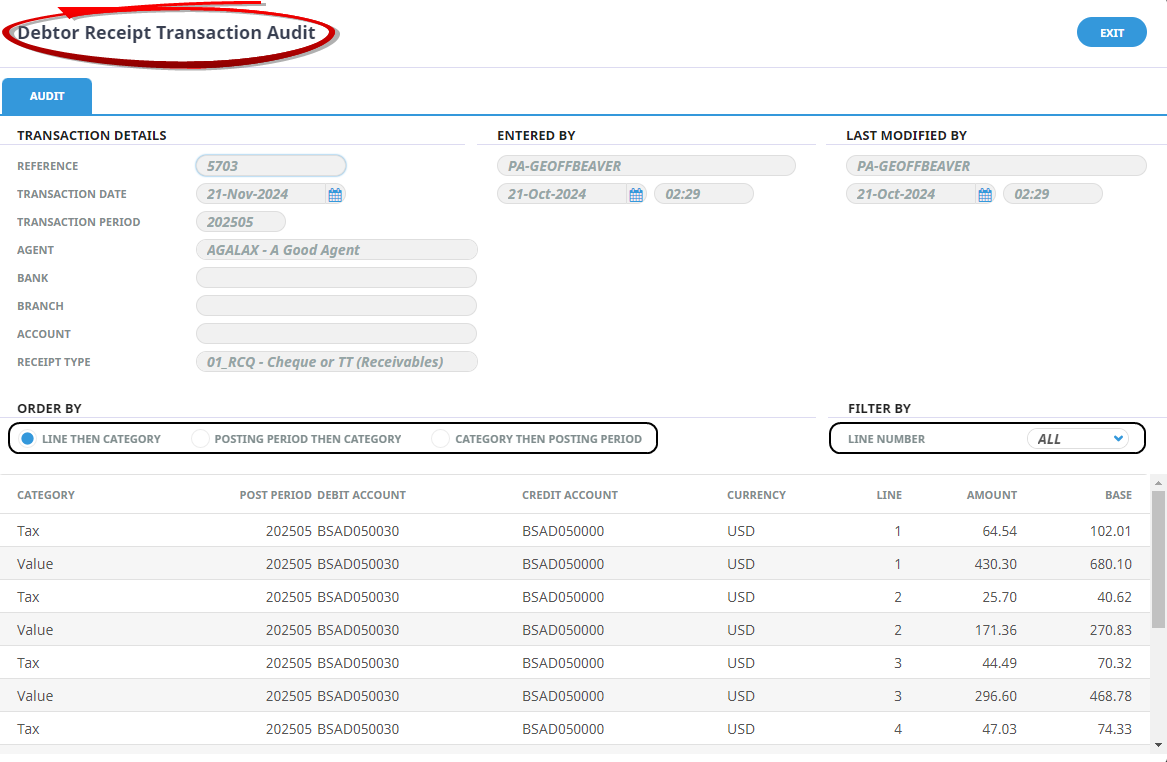Screen dimensions: 1167x762
Task: Open the Last Modified By date calendar icon
Action: click(x=985, y=195)
